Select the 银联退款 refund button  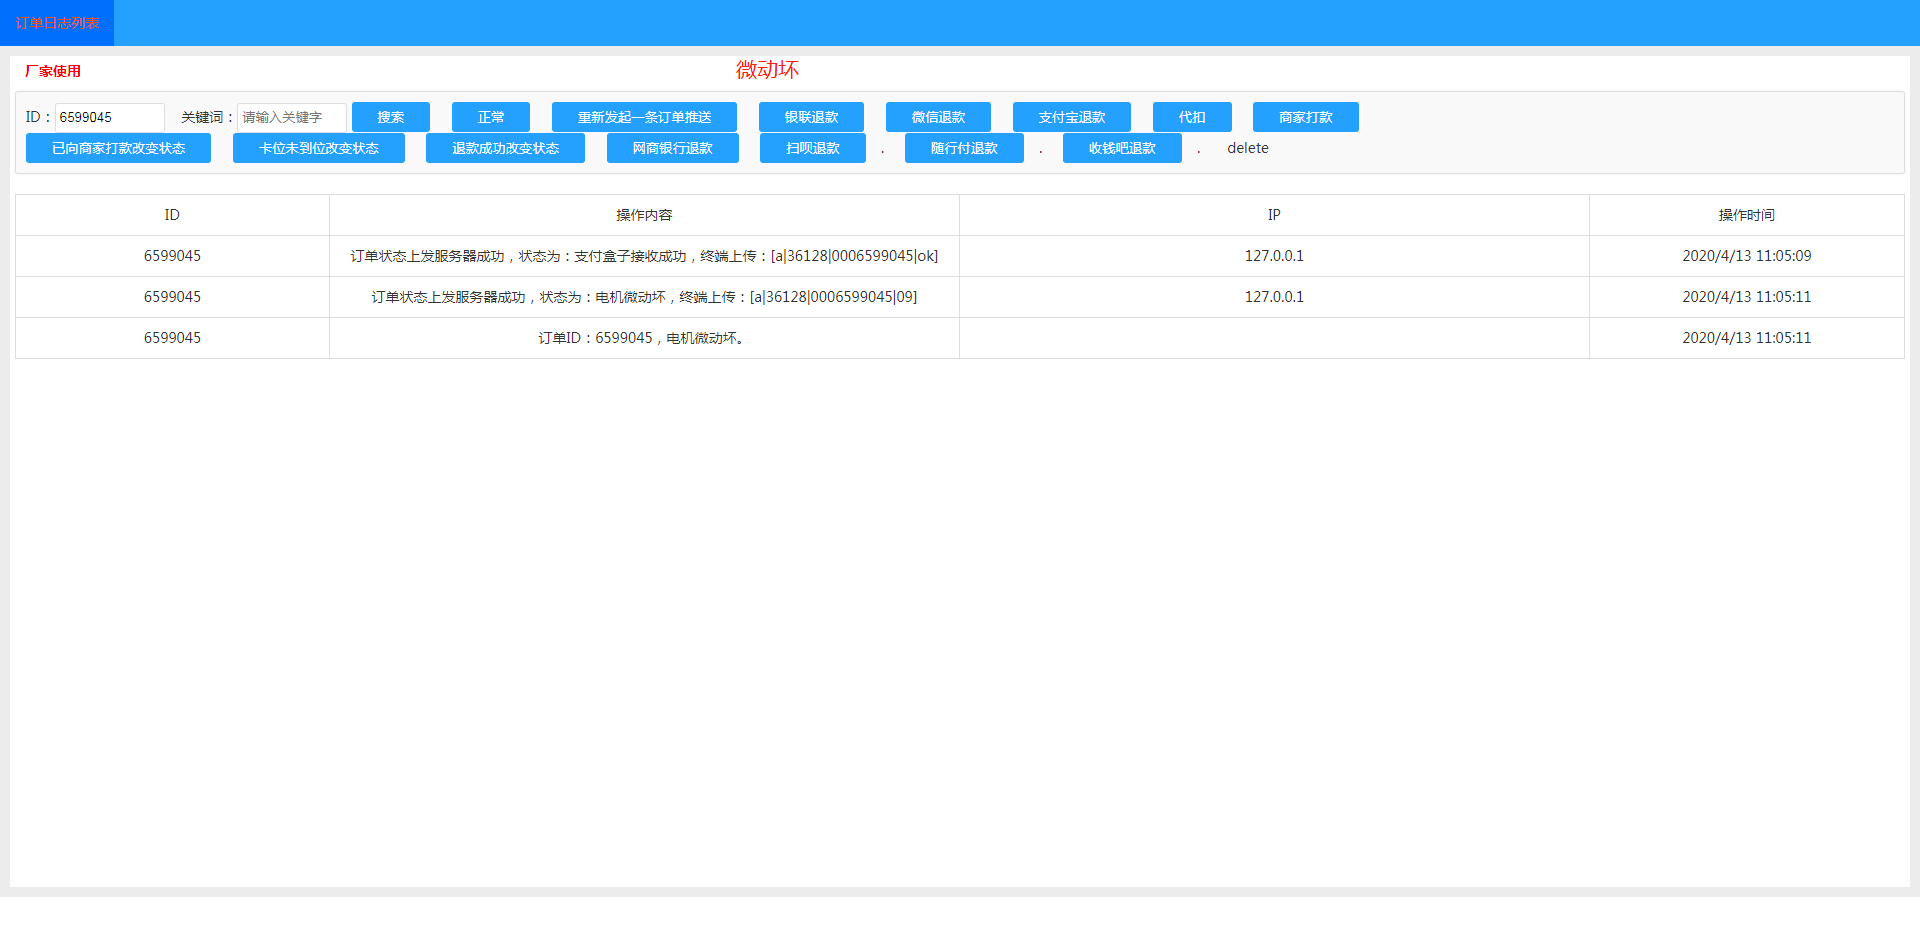(x=811, y=117)
